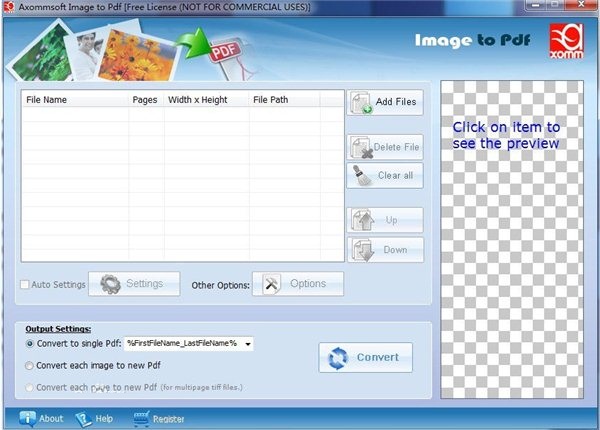The width and height of the screenshot is (600, 430).
Task: Click the Add Files button
Action: click(385, 102)
